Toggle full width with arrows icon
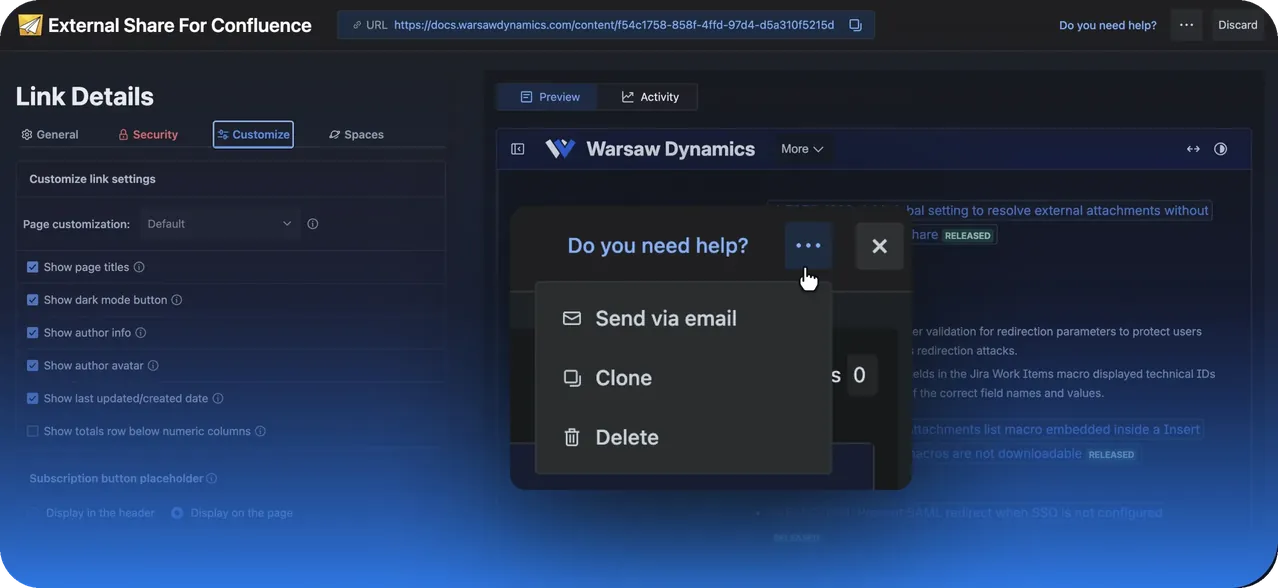 (1193, 149)
